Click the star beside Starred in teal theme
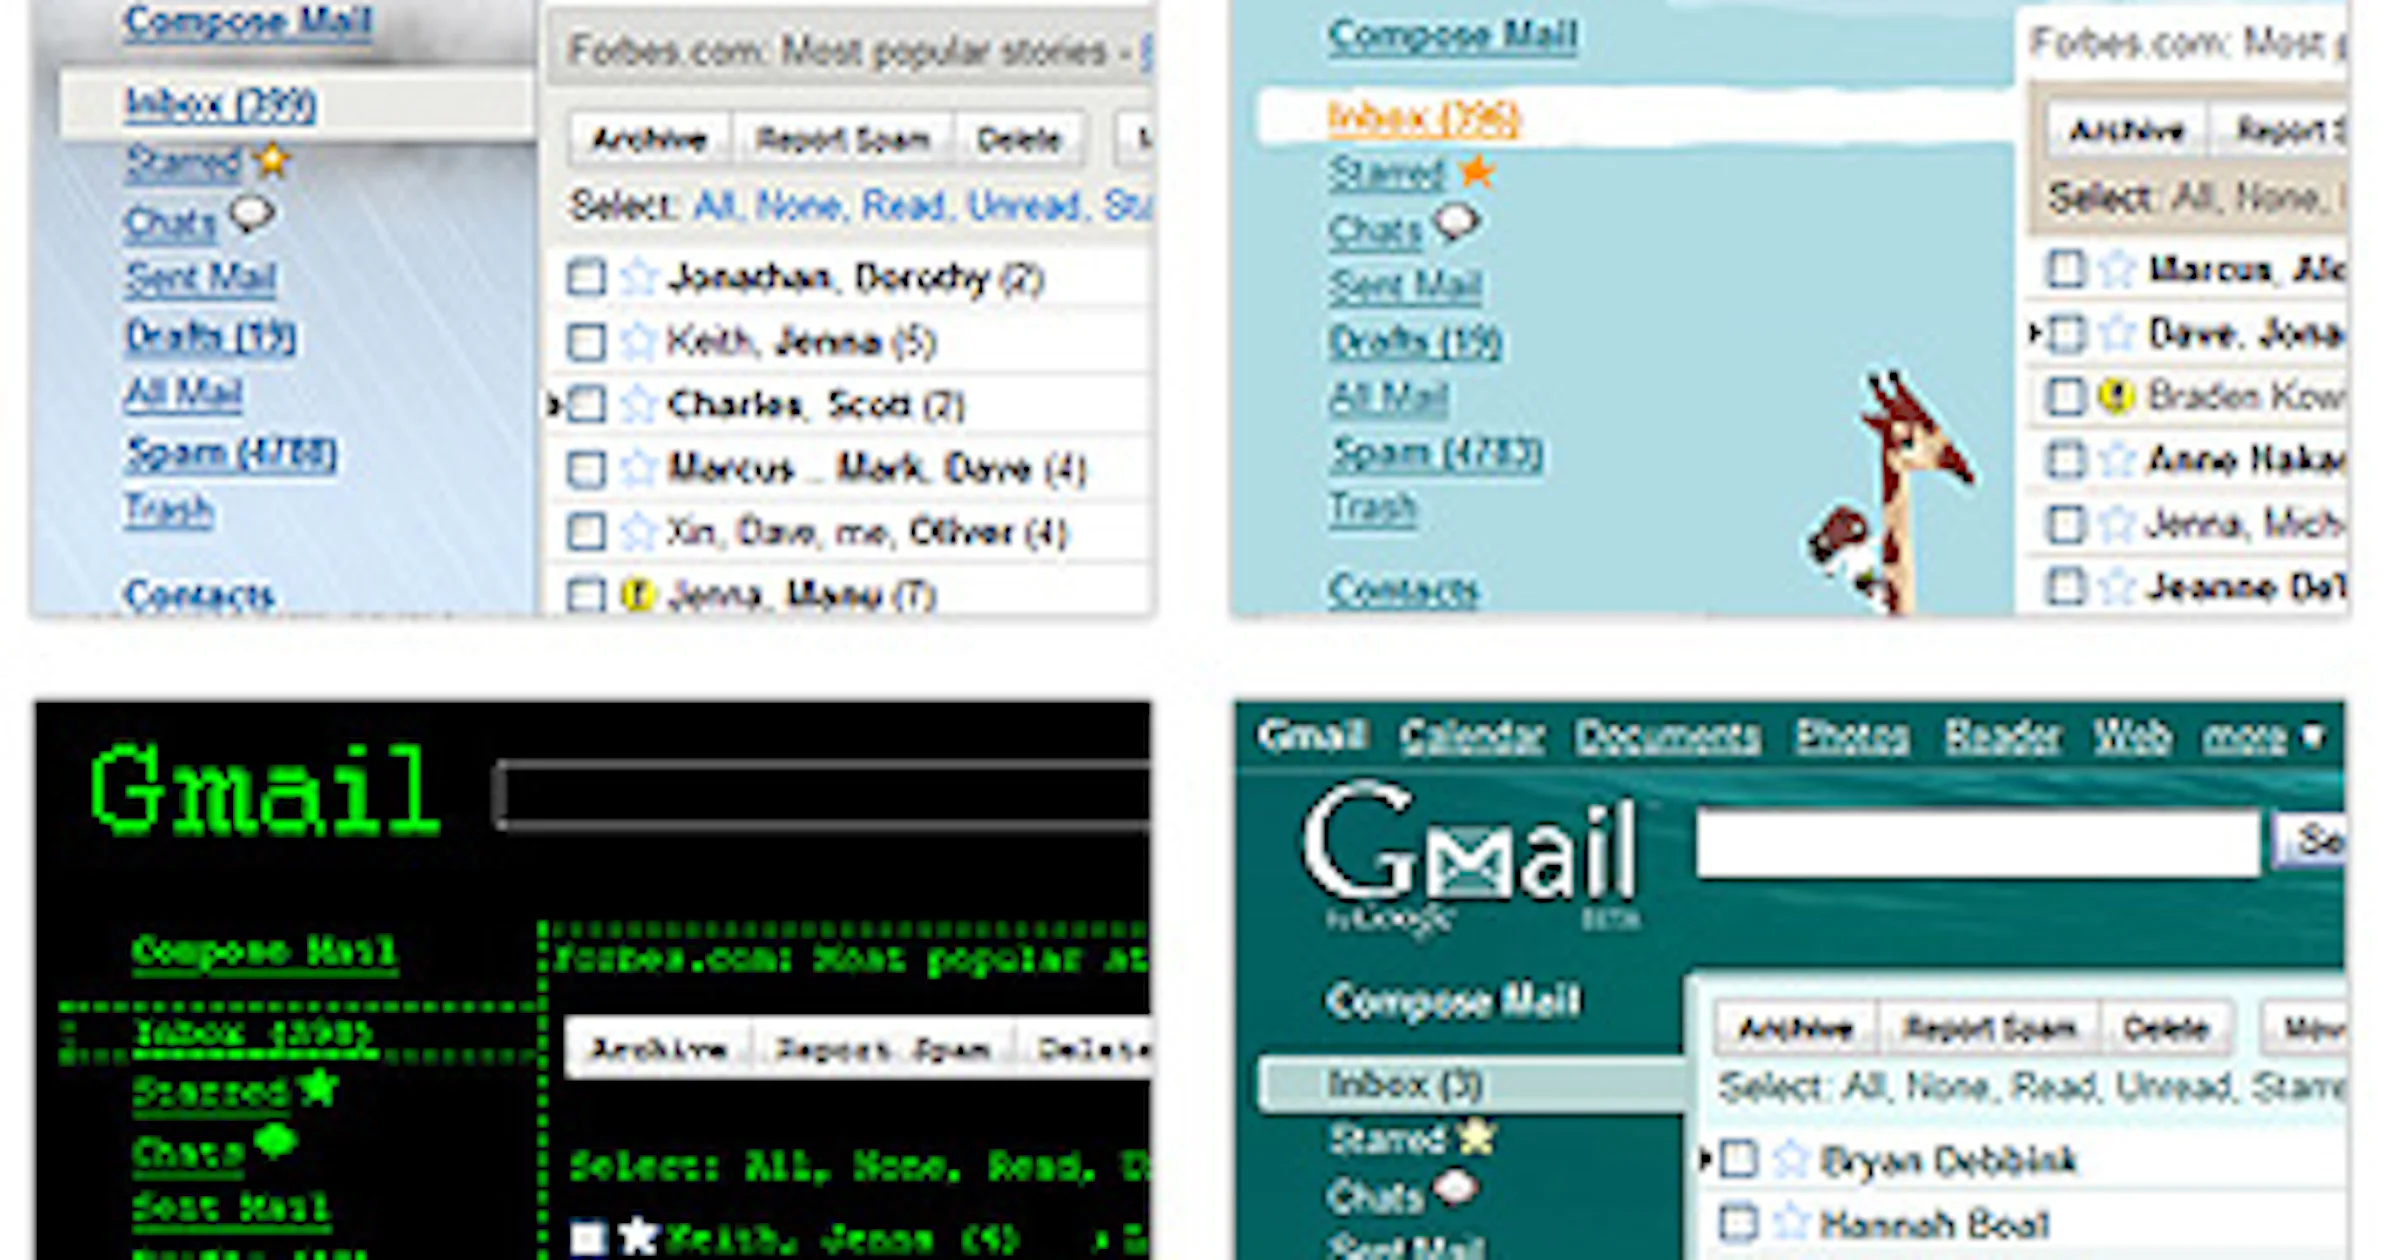 click(1475, 1137)
